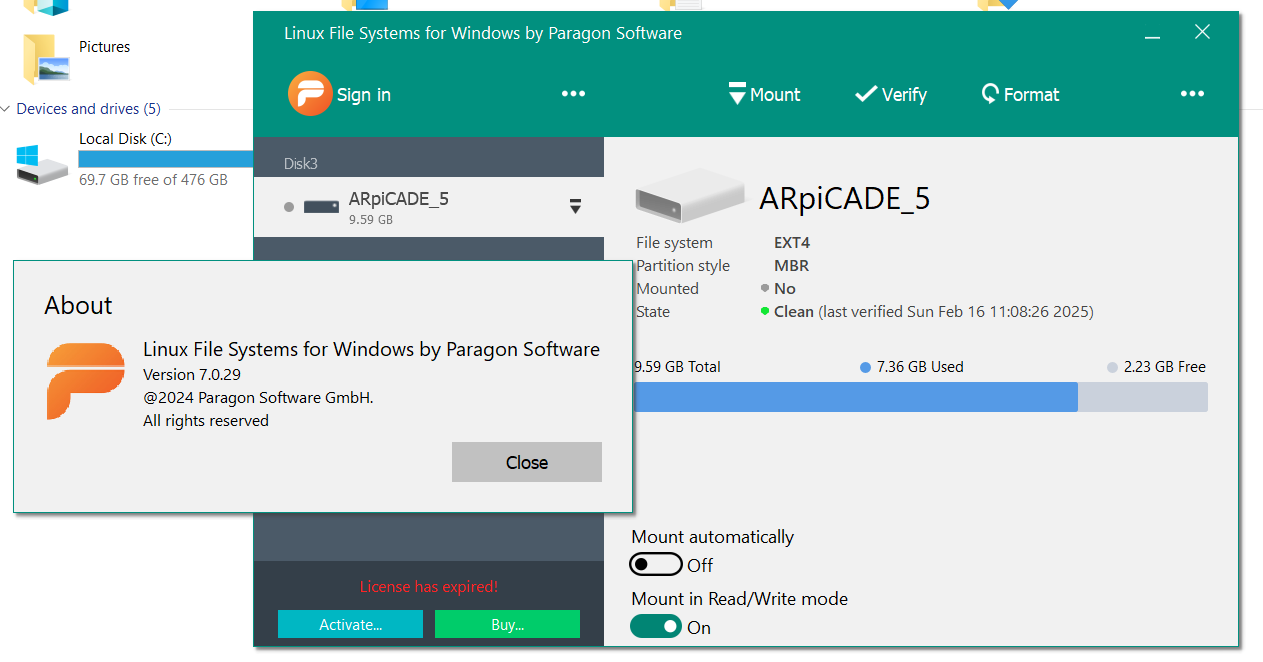
Task: Close the About dialog
Action: pyautogui.click(x=527, y=462)
